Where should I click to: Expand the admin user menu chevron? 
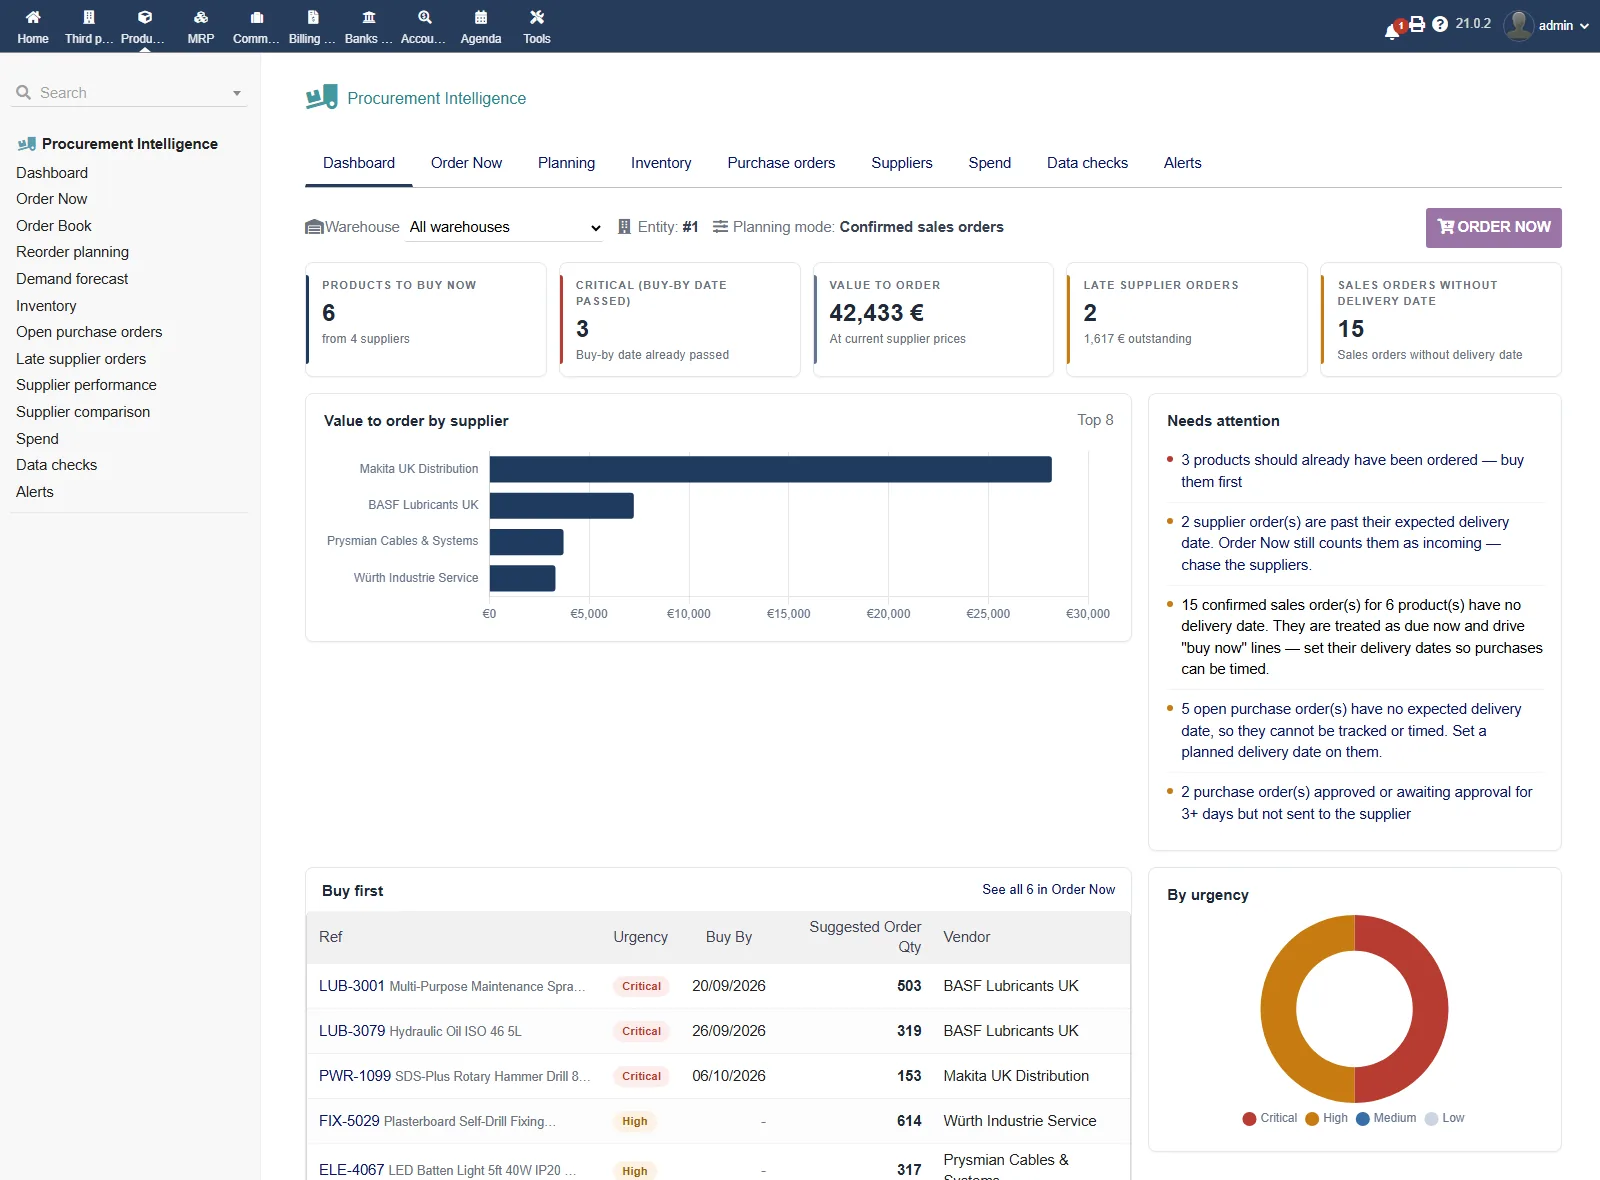(x=1584, y=26)
